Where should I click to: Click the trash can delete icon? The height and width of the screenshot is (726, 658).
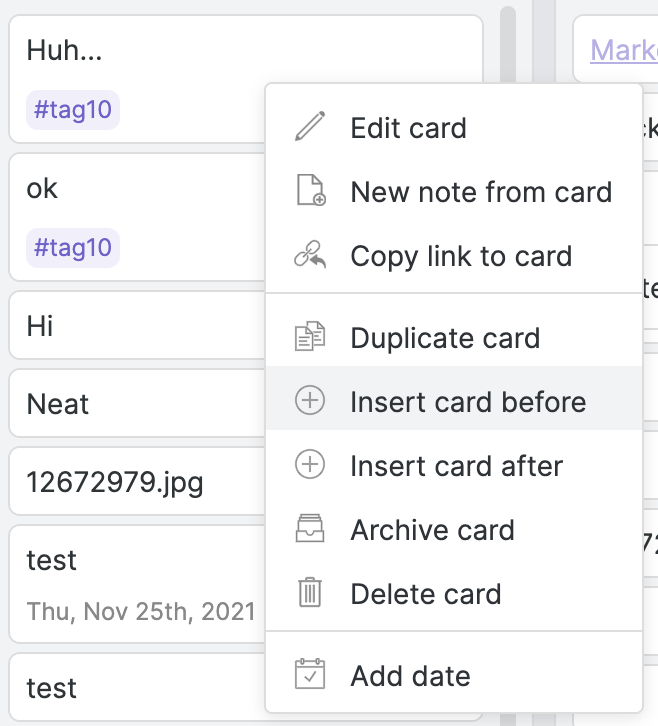[310, 592]
